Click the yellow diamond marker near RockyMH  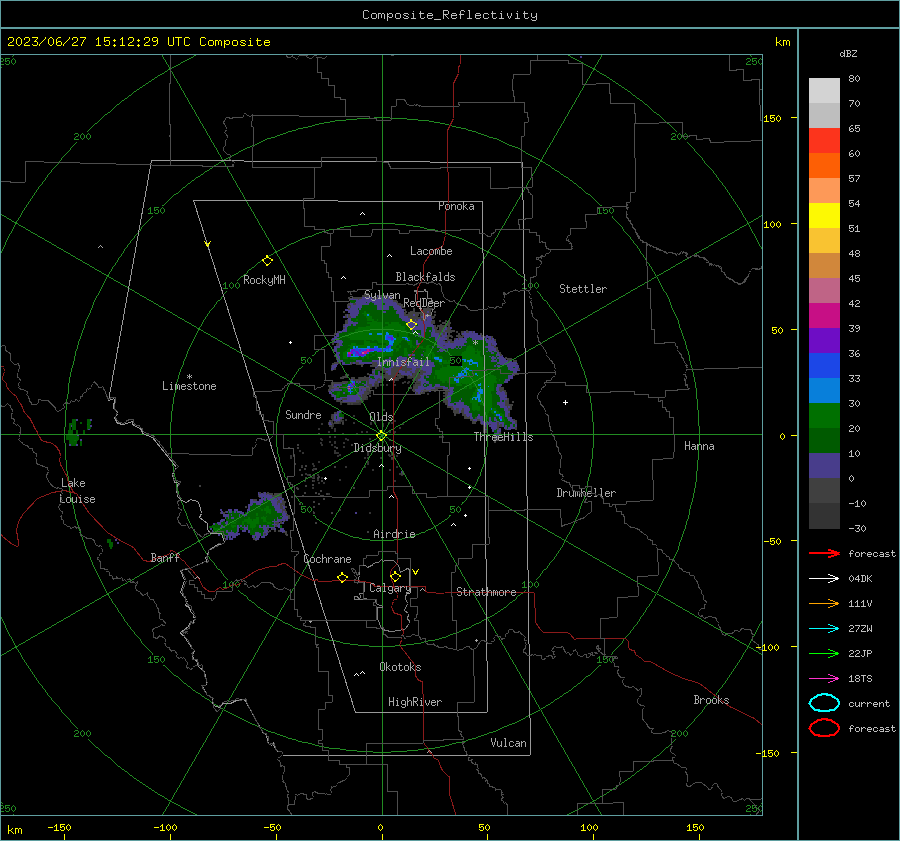[267, 261]
